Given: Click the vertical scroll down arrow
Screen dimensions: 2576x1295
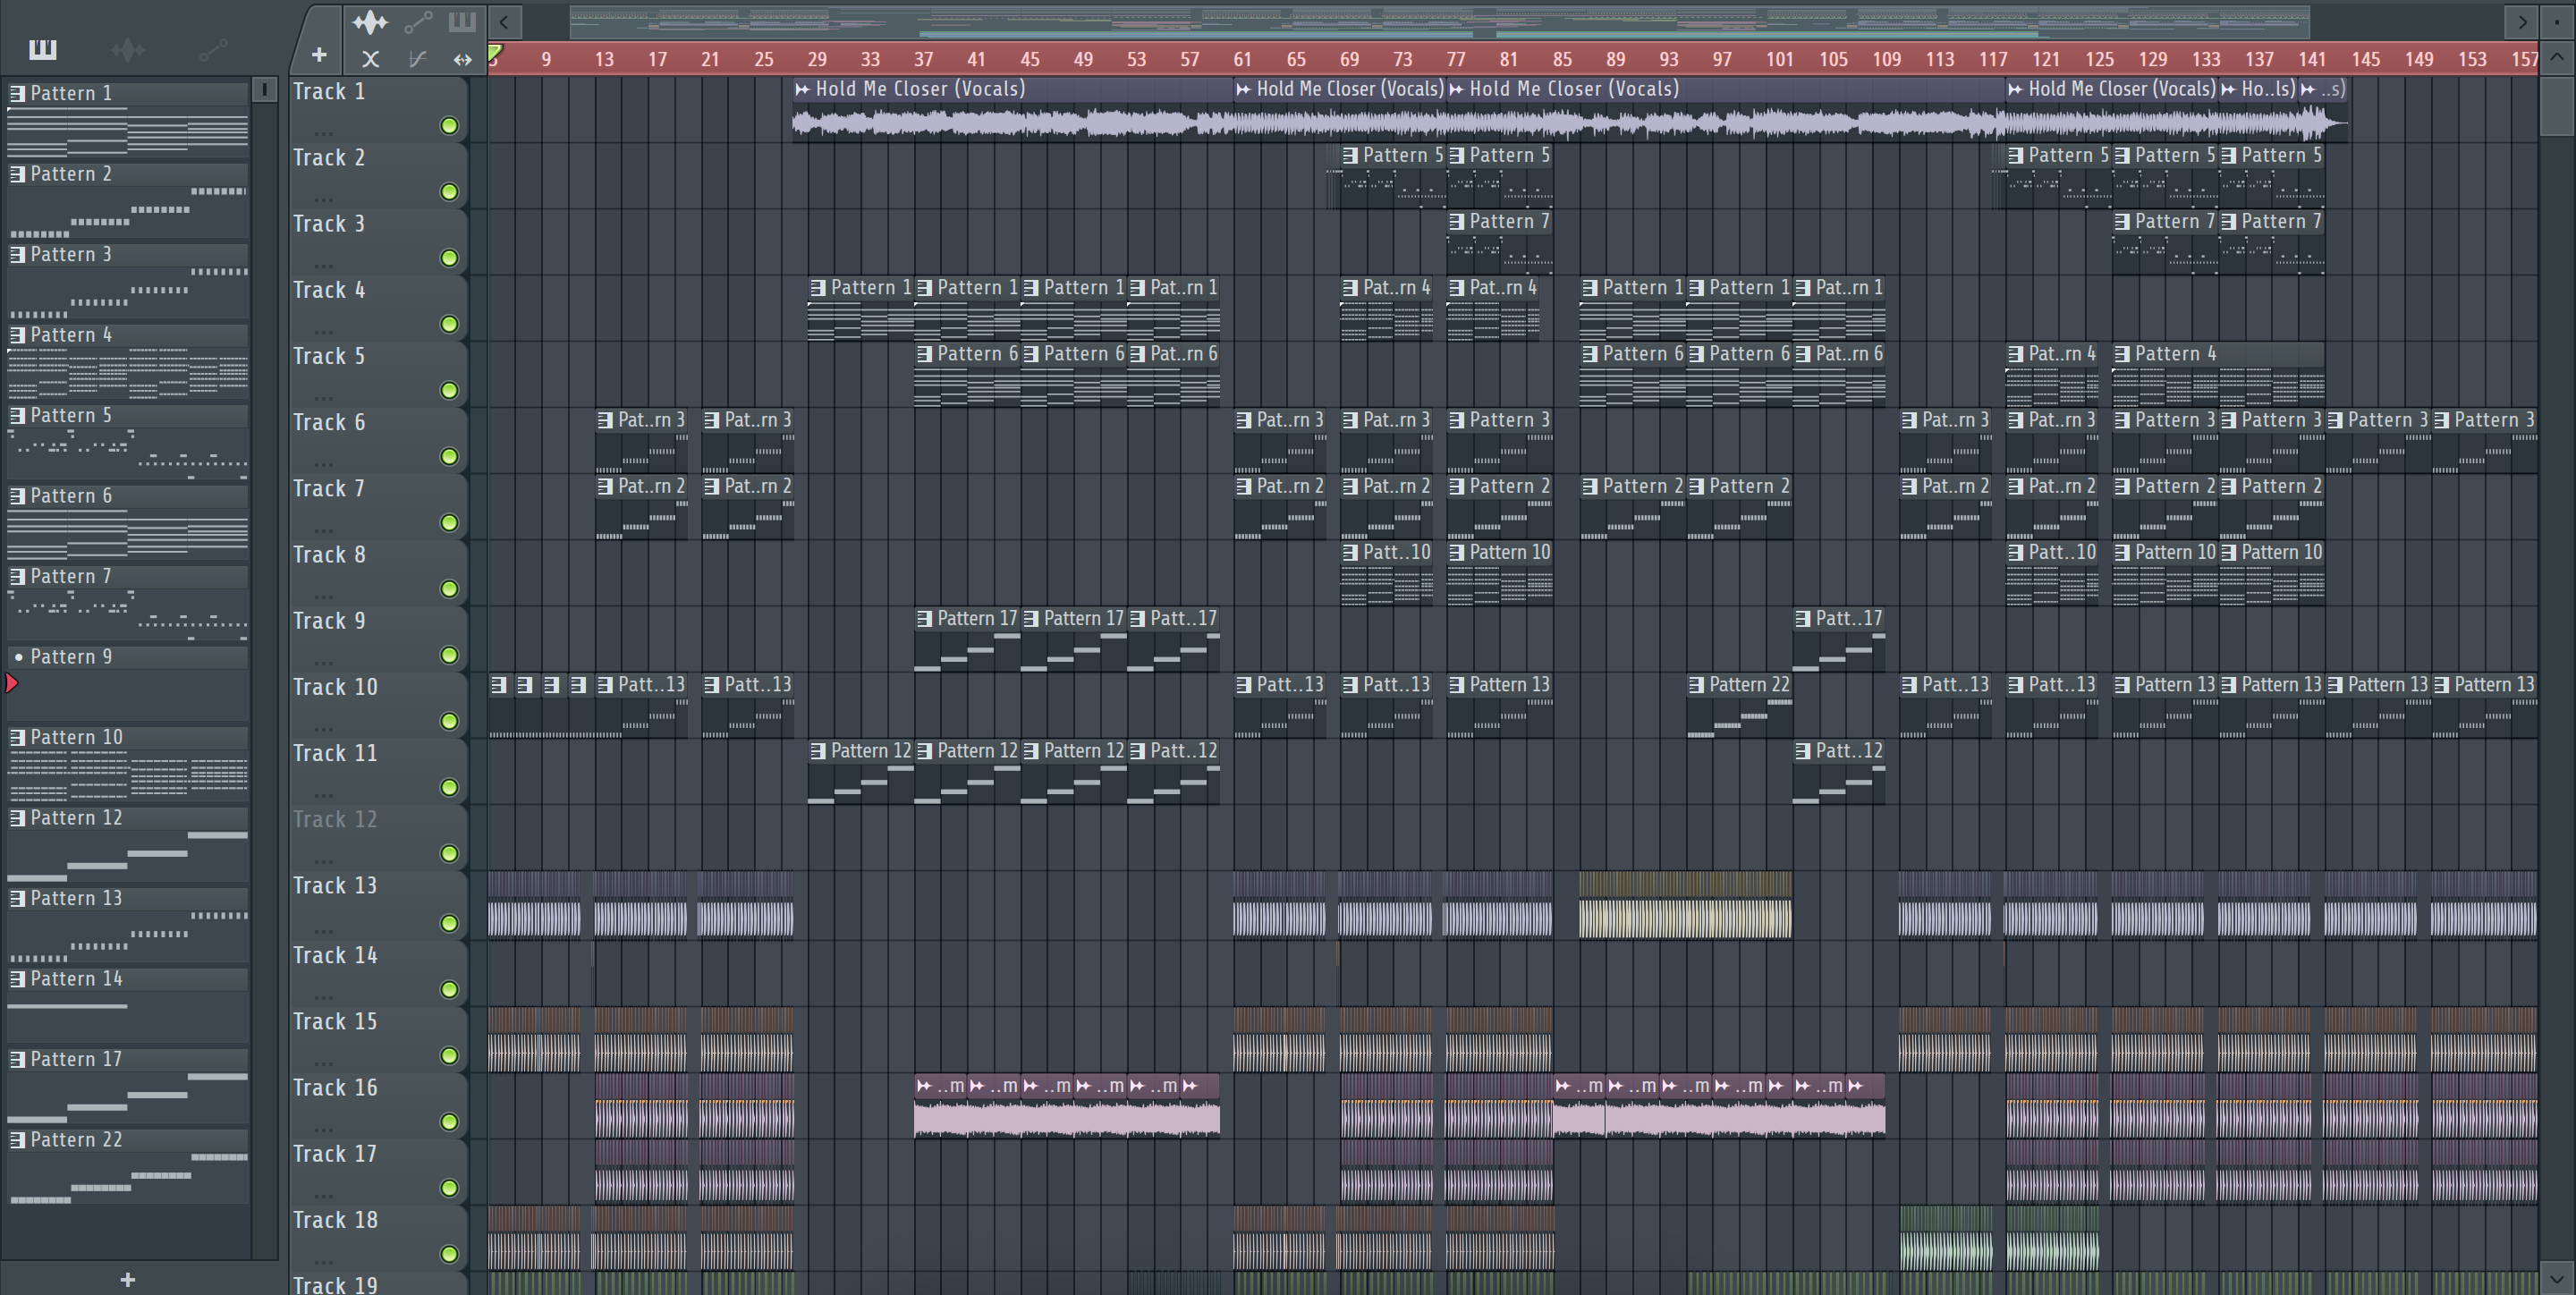Looking at the screenshot, I should [x=2557, y=1278].
